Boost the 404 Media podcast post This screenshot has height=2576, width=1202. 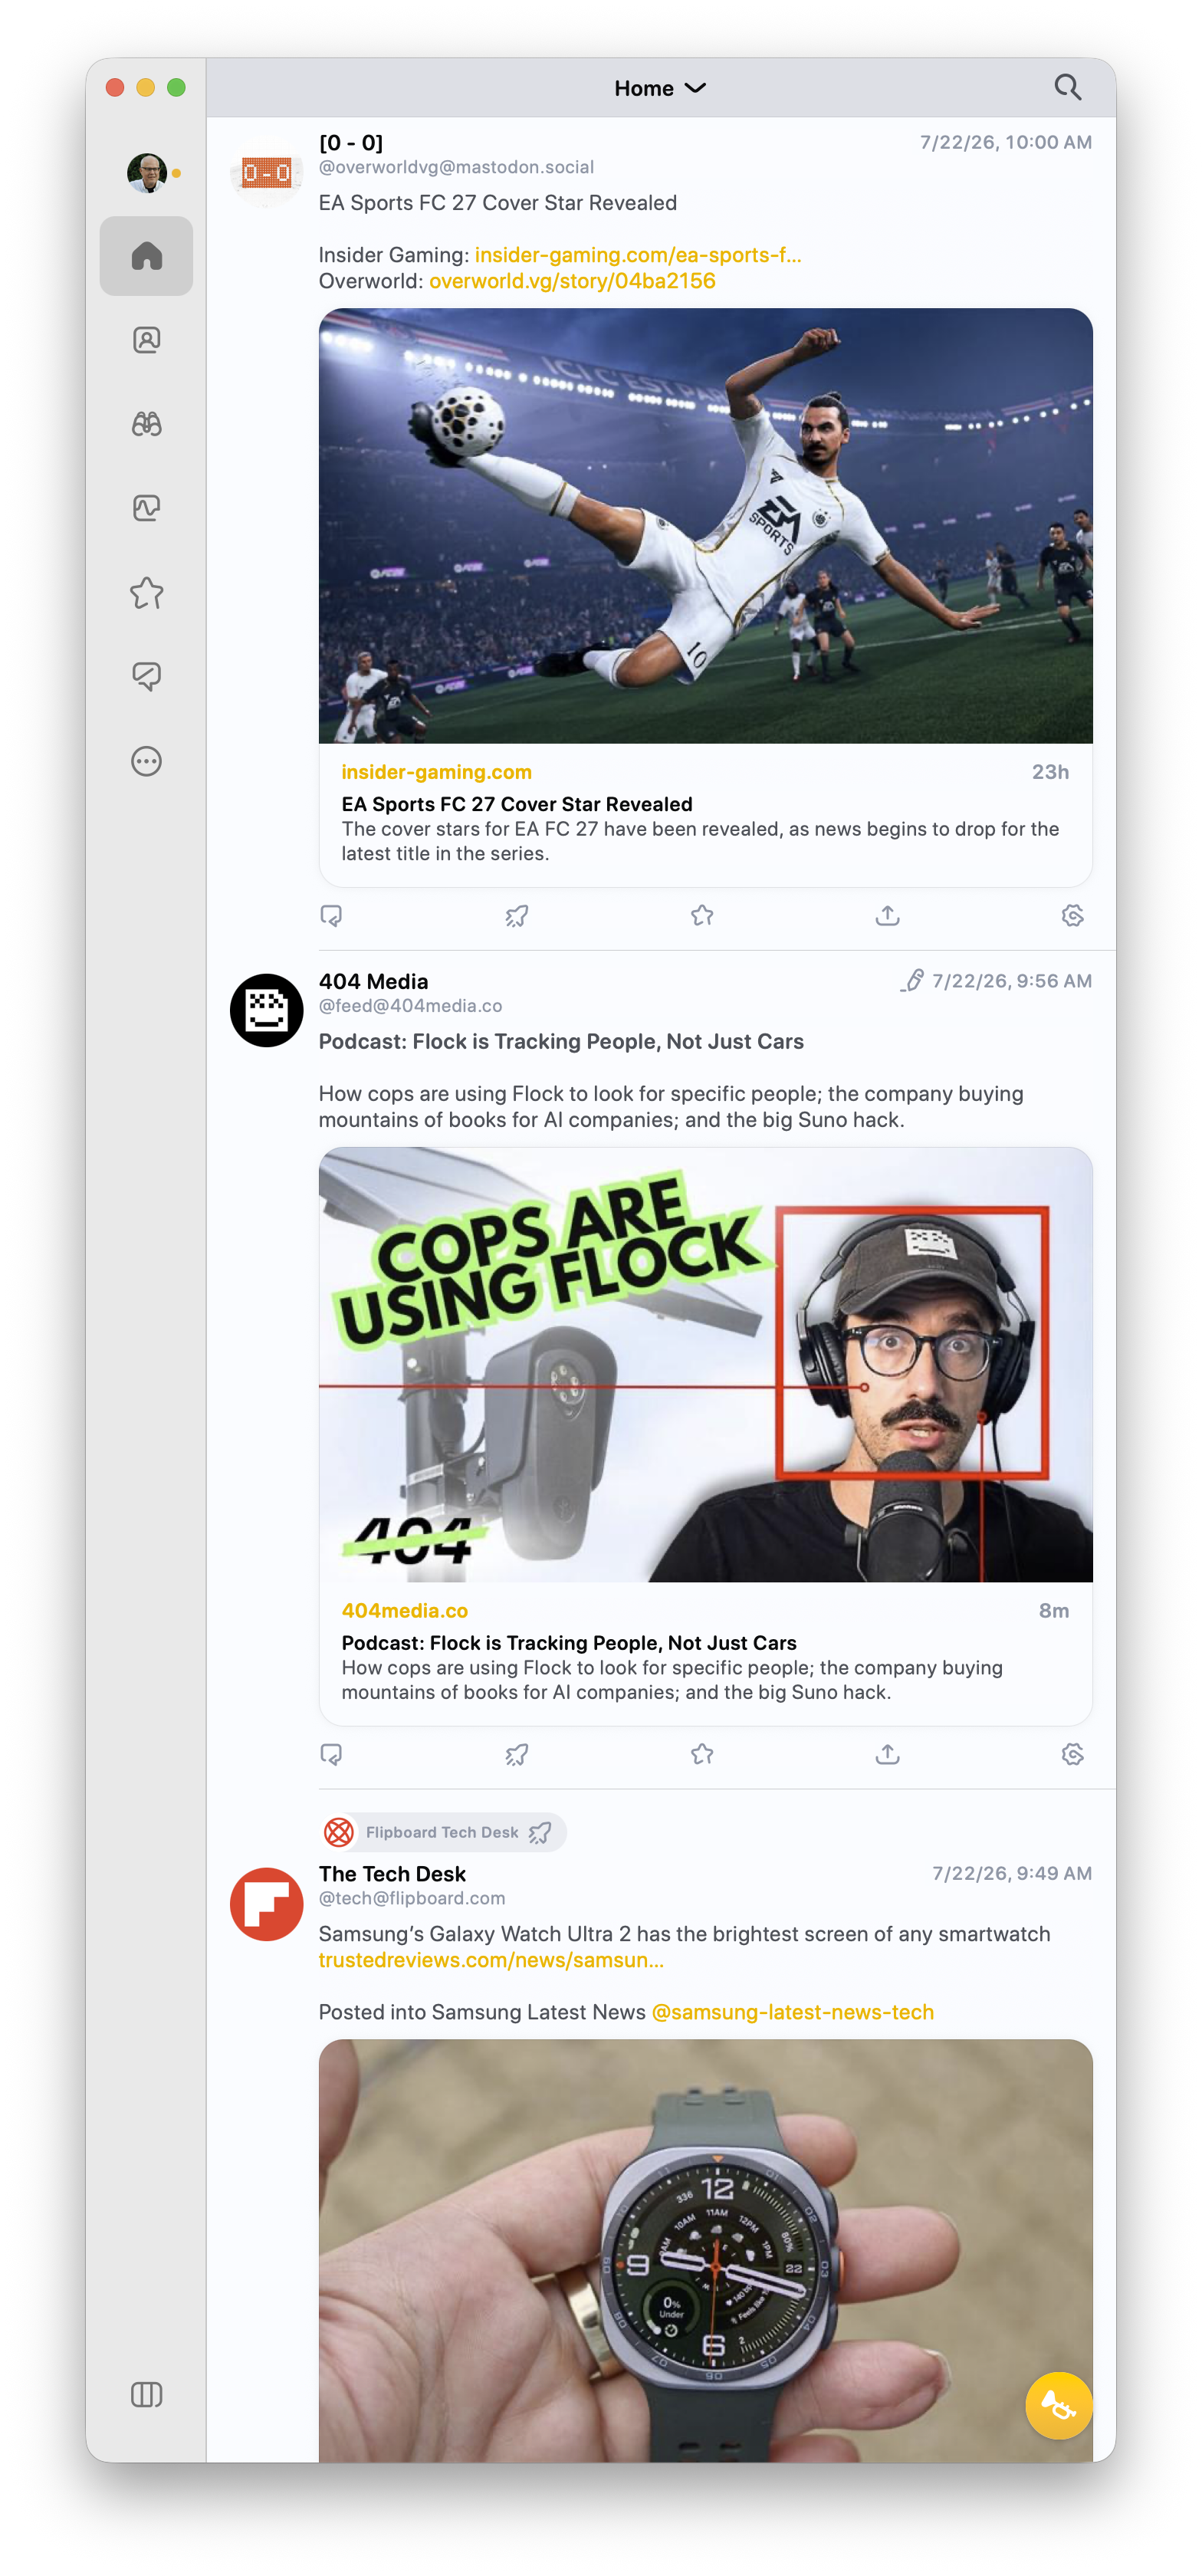point(516,1754)
